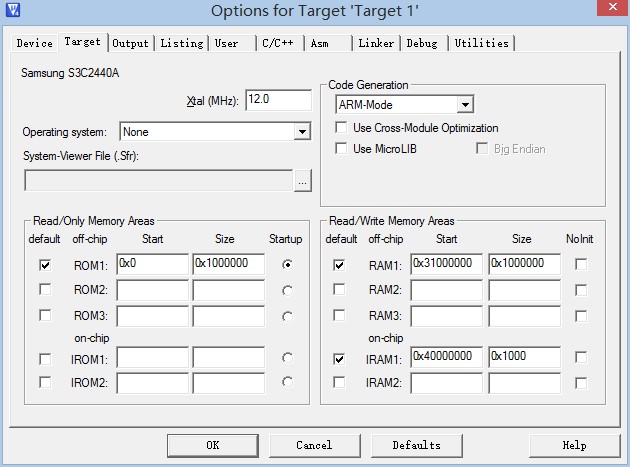The image size is (630, 467).
Task: Check the IROM1 default checkbox
Action: [45, 358]
